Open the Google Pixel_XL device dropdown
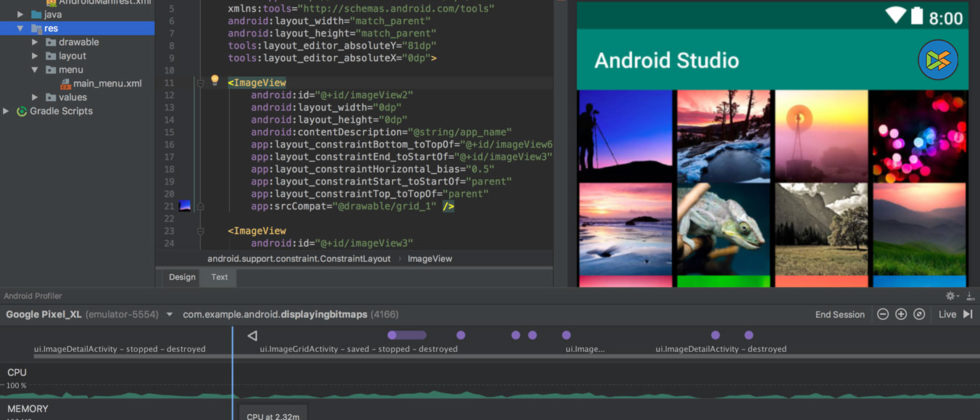 click(169, 314)
